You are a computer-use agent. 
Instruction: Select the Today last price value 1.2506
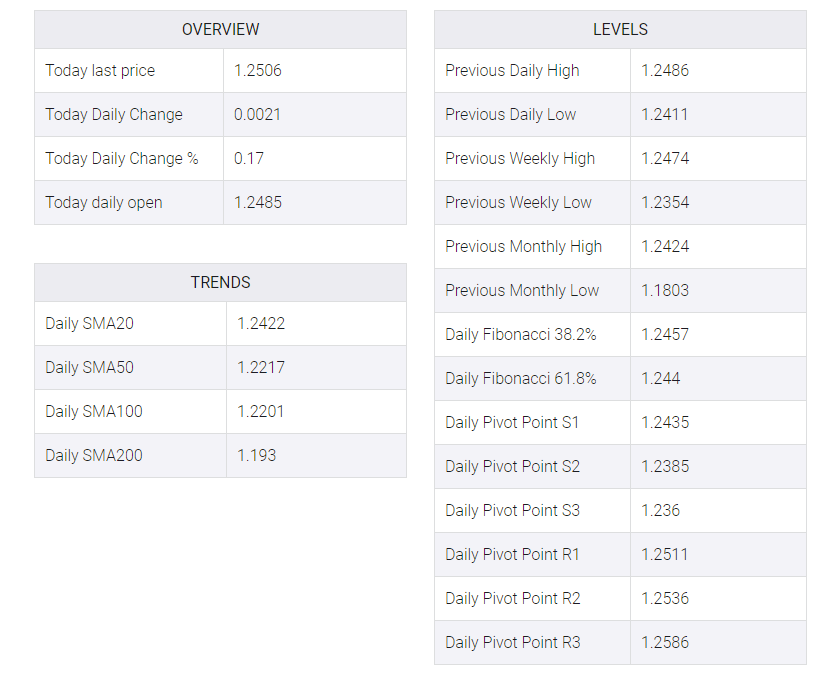(x=258, y=70)
